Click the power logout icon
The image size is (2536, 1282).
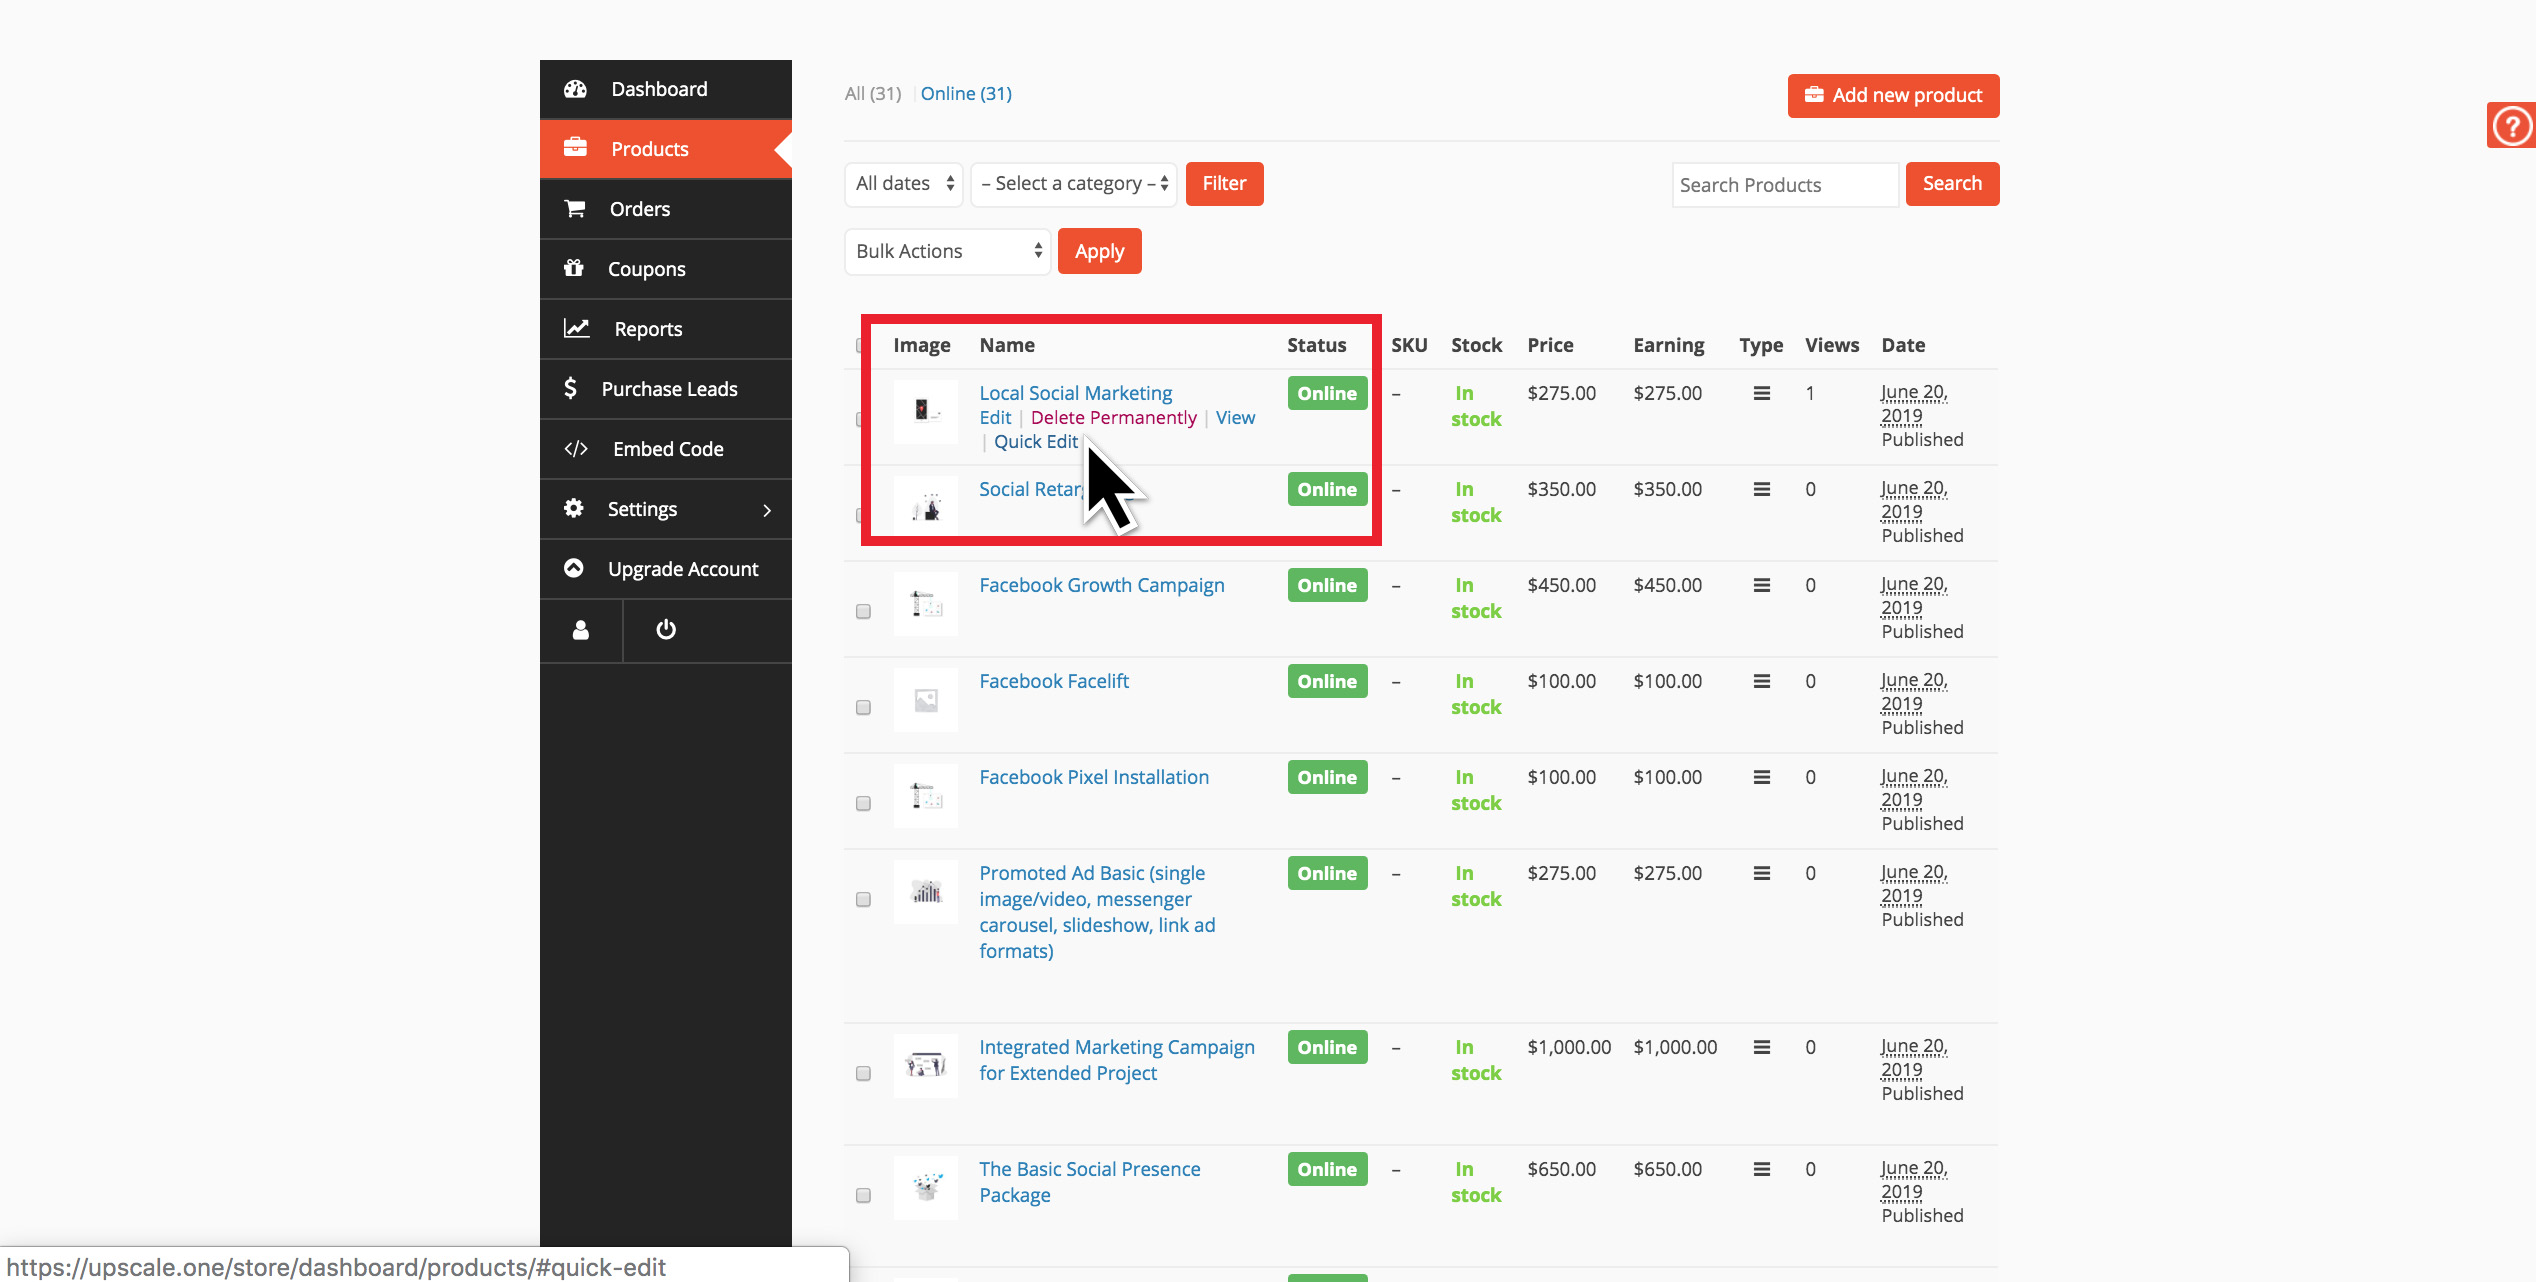(666, 630)
